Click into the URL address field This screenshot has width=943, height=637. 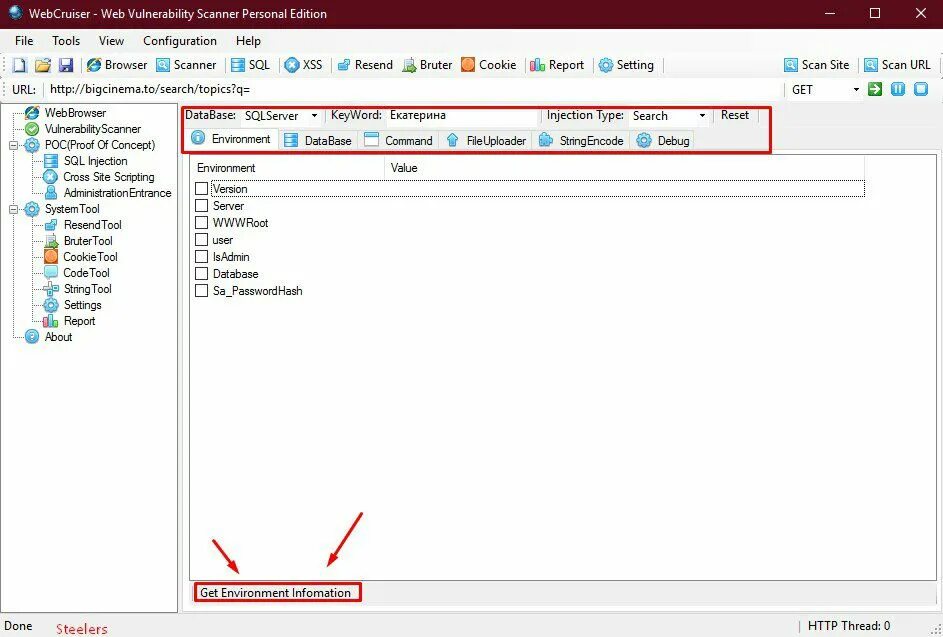[412, 90]
